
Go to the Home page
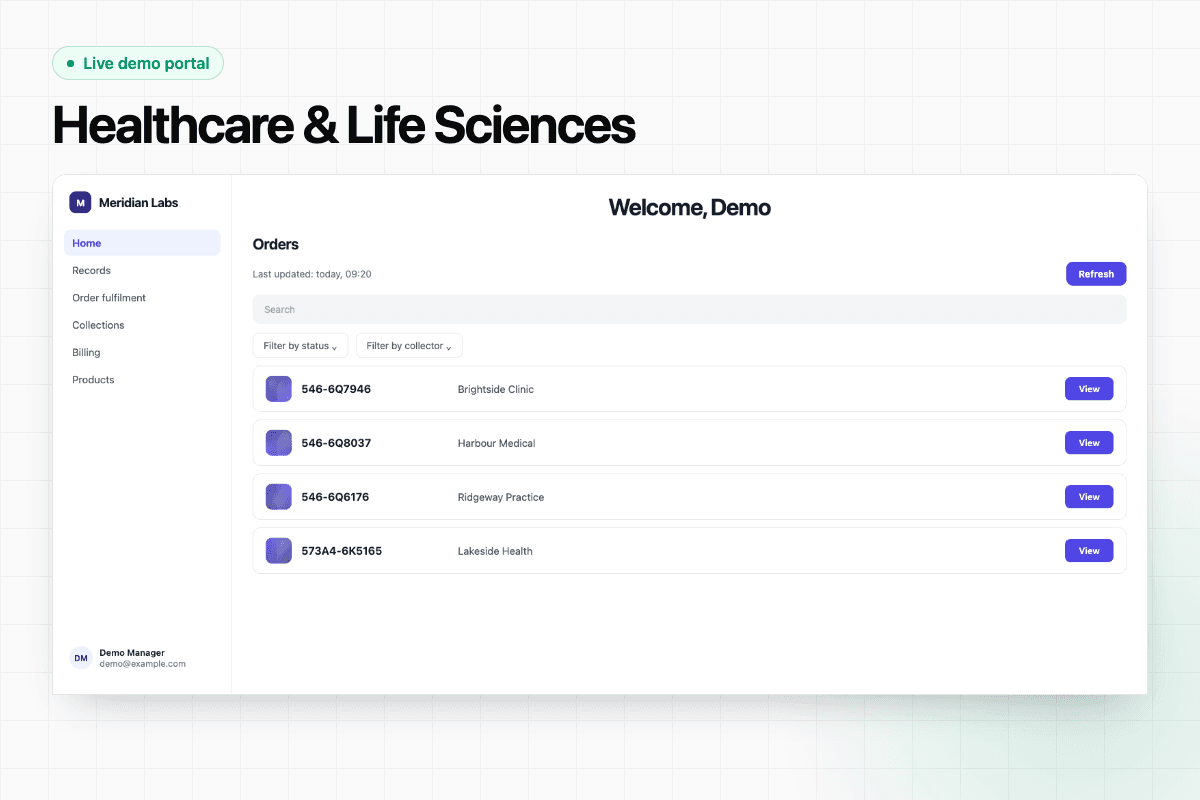pyautogui.click(x=142, y=243)
